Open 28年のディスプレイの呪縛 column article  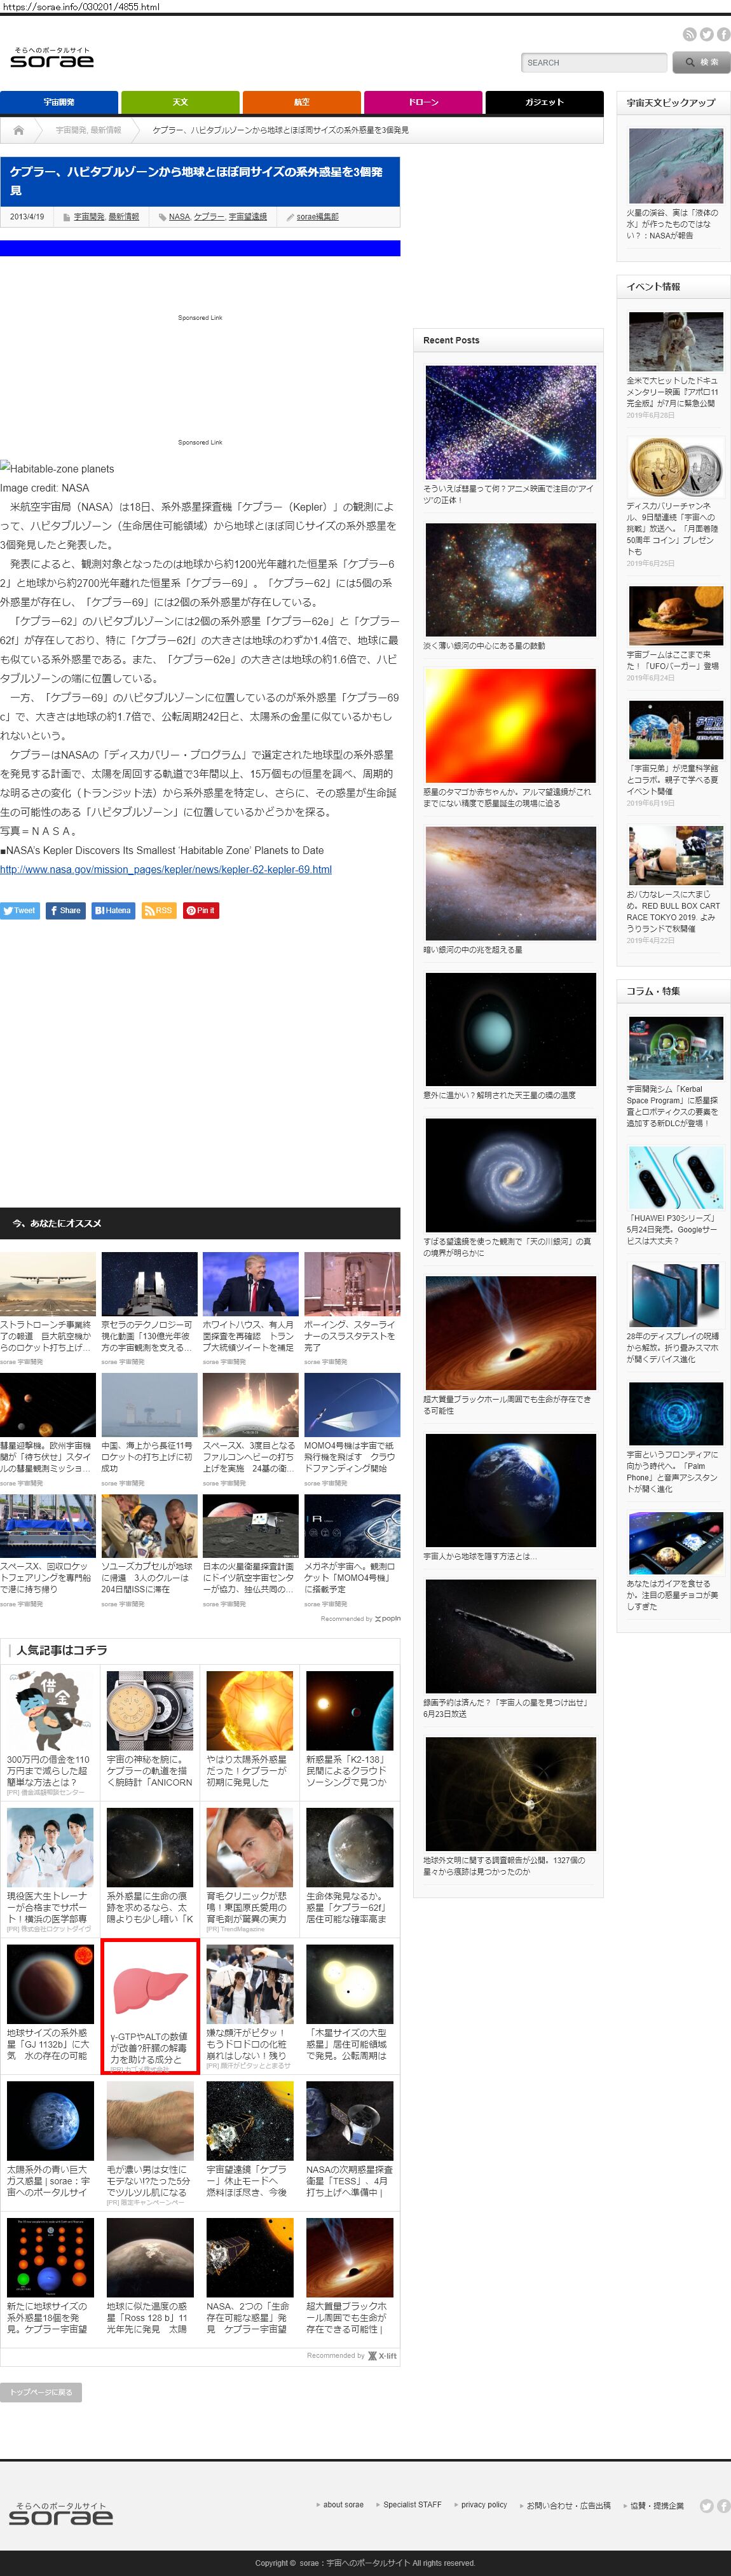point(673,1348)
